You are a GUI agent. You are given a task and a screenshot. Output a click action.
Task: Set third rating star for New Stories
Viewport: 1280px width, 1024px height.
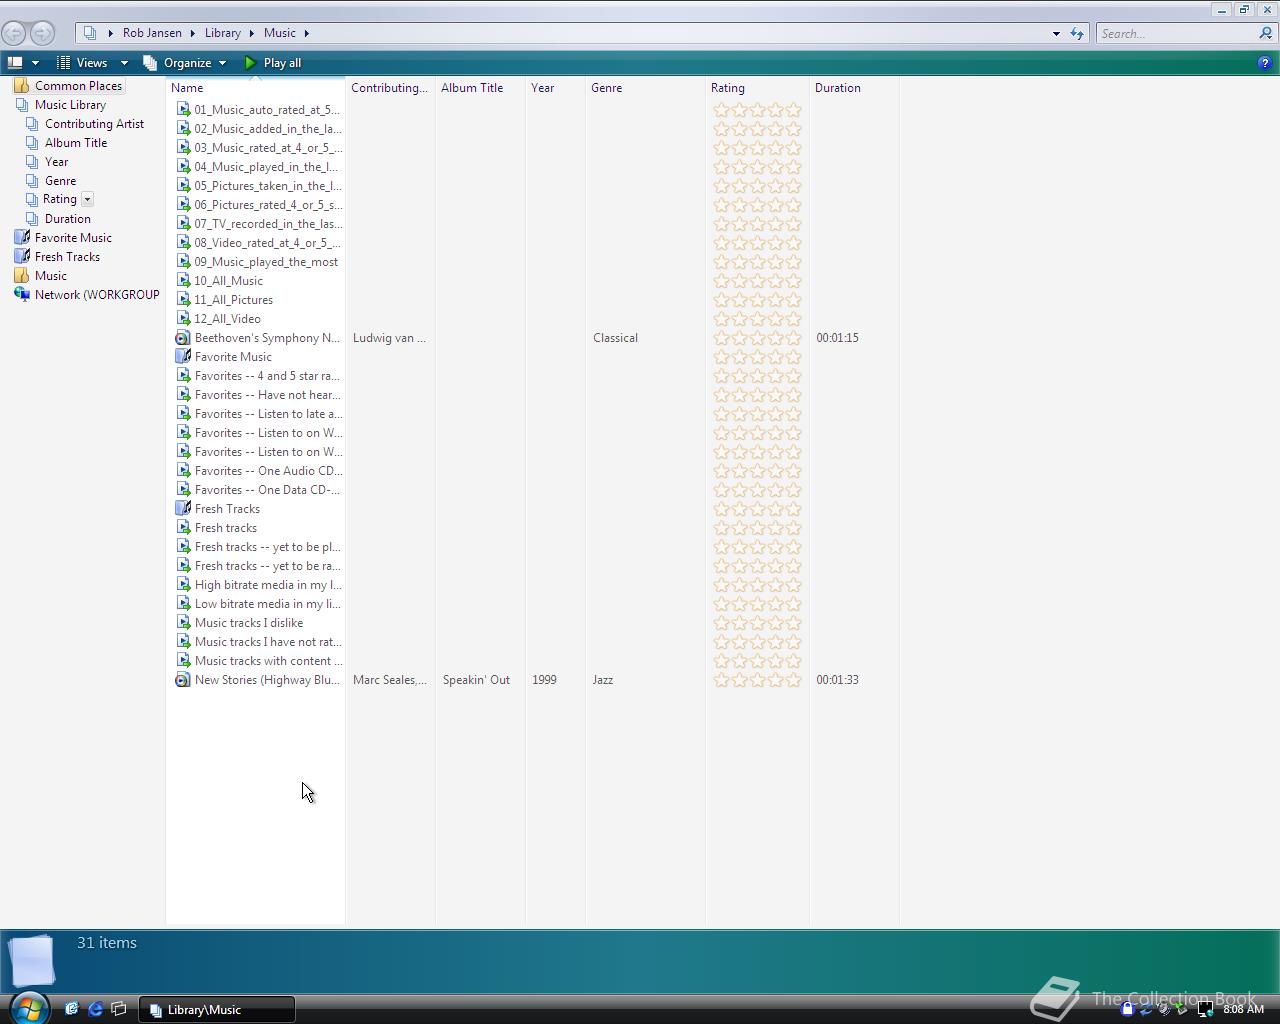pos(757,680)
